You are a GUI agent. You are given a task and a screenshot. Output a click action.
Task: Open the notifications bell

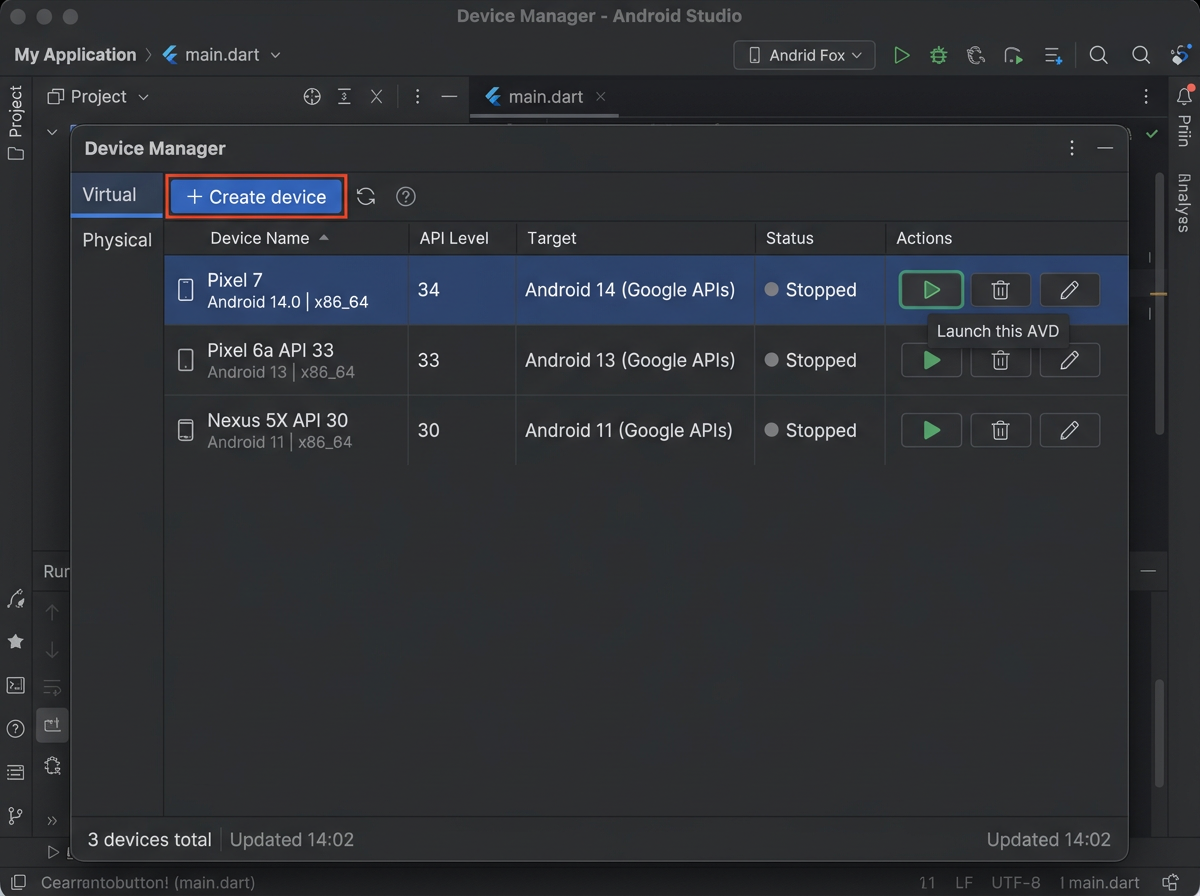pos(1184,97)
